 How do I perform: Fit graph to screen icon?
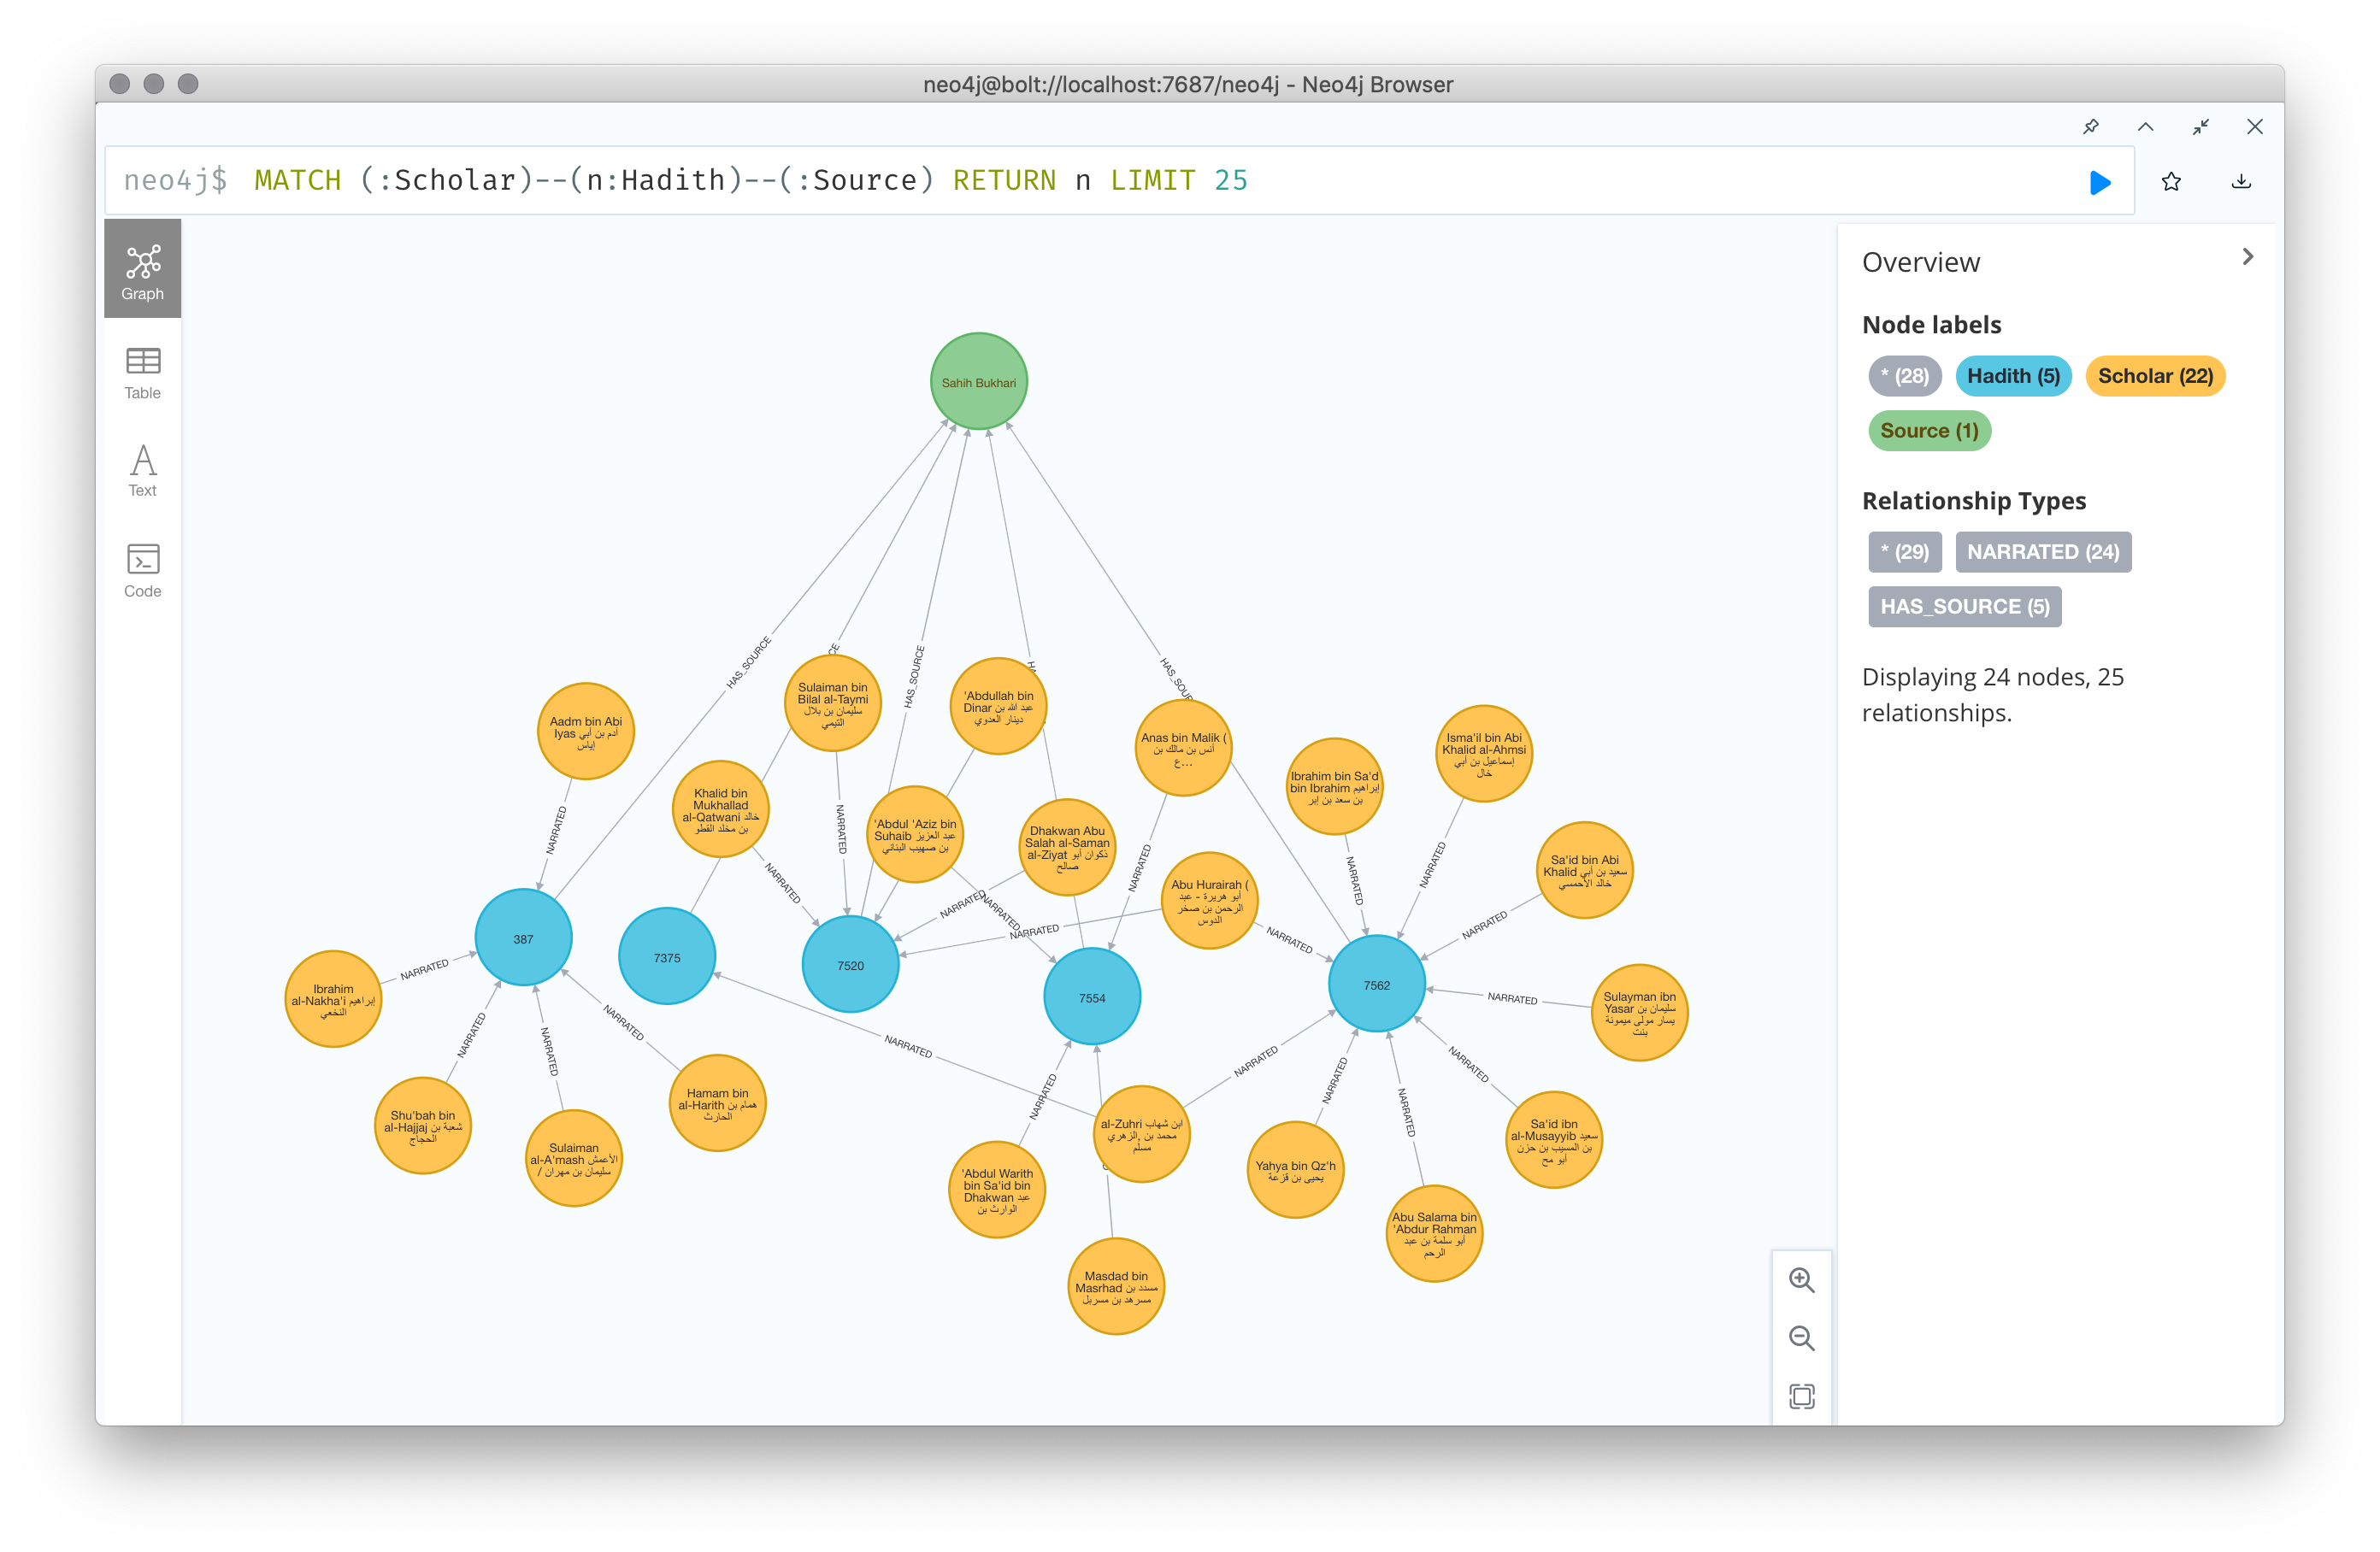pos(1801,1396)
